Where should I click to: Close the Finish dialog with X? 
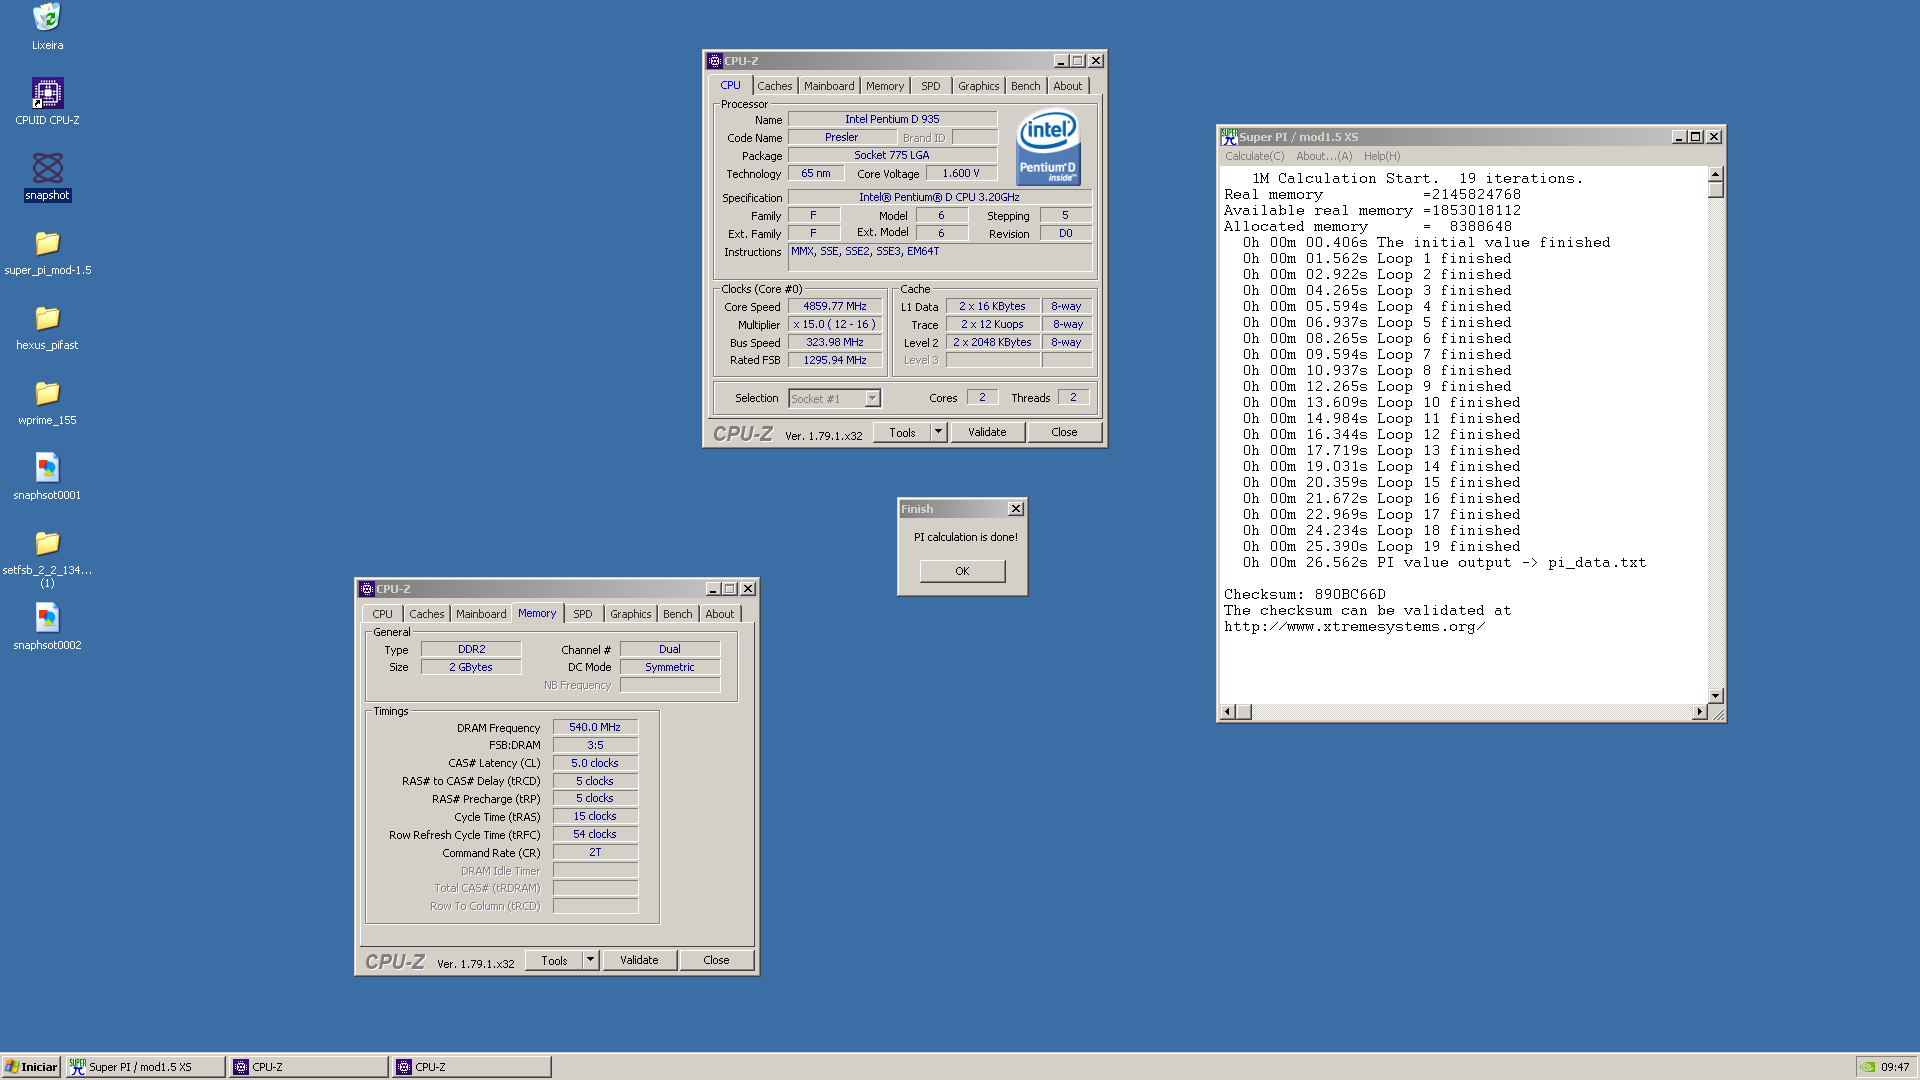(1015, 509)
